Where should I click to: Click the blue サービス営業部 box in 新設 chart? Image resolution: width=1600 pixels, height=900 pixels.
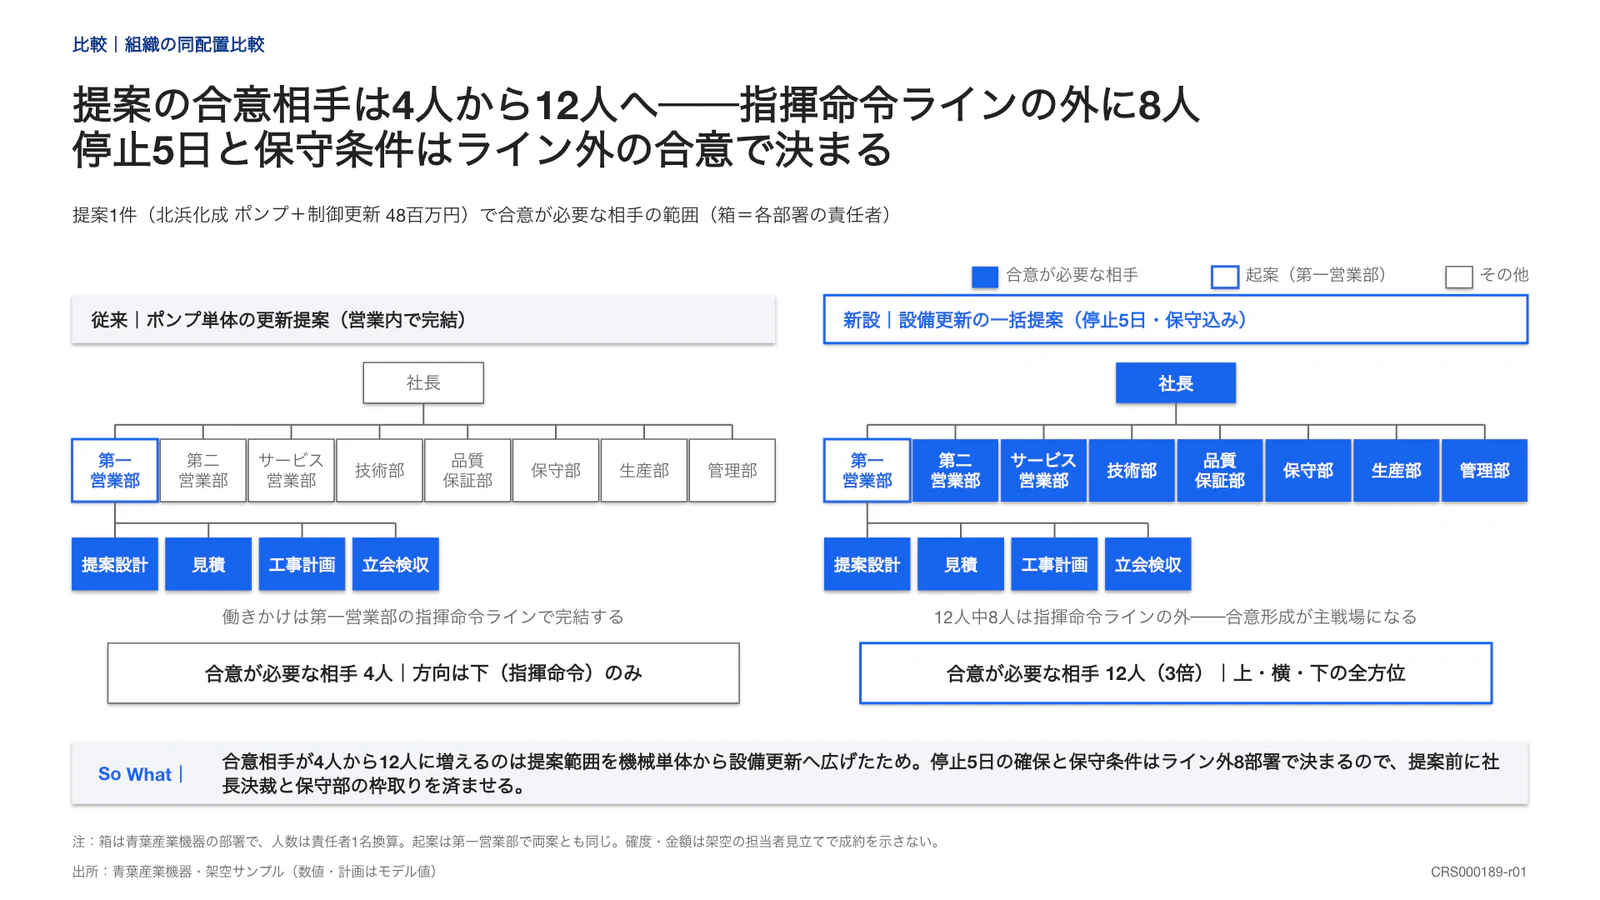point(1043,470)
